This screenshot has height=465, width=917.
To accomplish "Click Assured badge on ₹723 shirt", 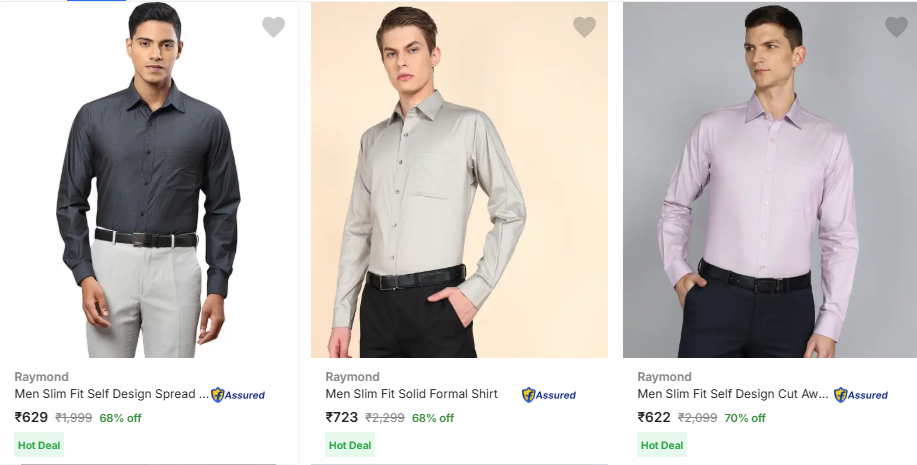I will point(549,395).
